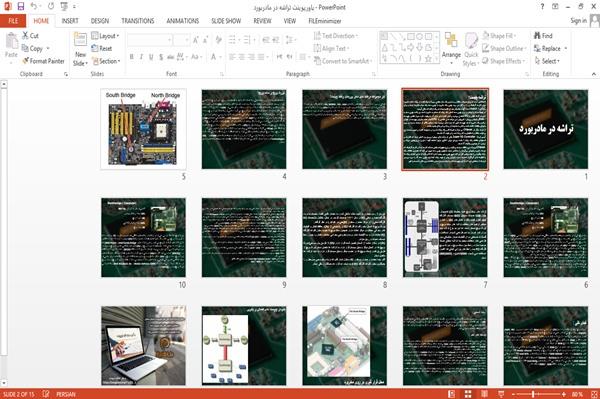Insert a New Slide
This screenshot has width=600, height=399.
pos(80,50)
